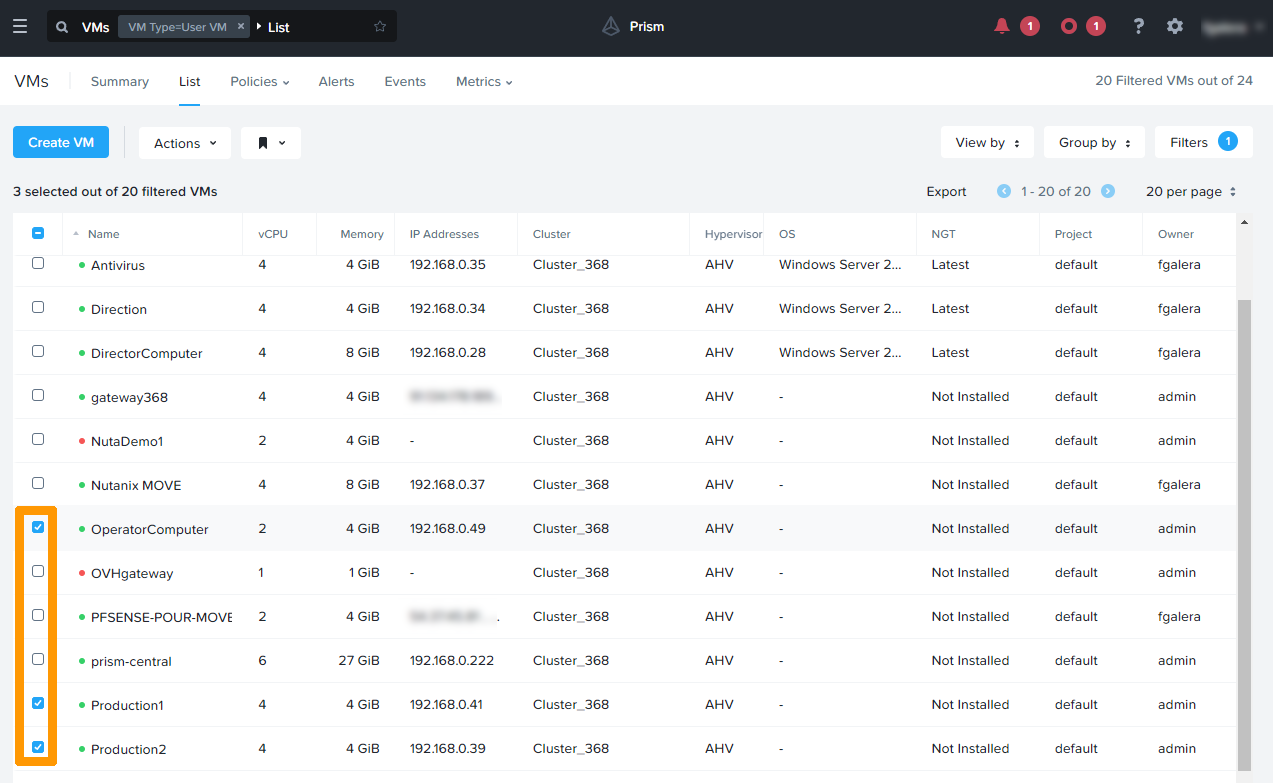Change the 20 per page setting
This screenshot has height=783, width=1273.
point(1190,191)
